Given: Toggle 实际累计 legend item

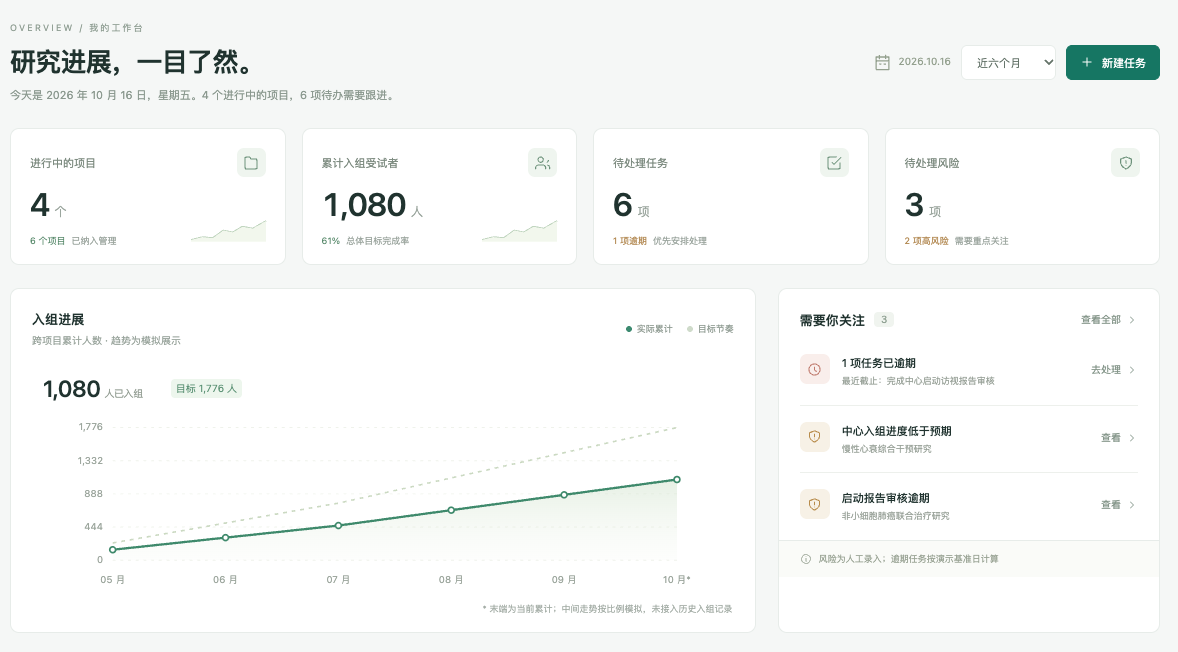Looking at the screenshot, I should (x=649, y=329).
